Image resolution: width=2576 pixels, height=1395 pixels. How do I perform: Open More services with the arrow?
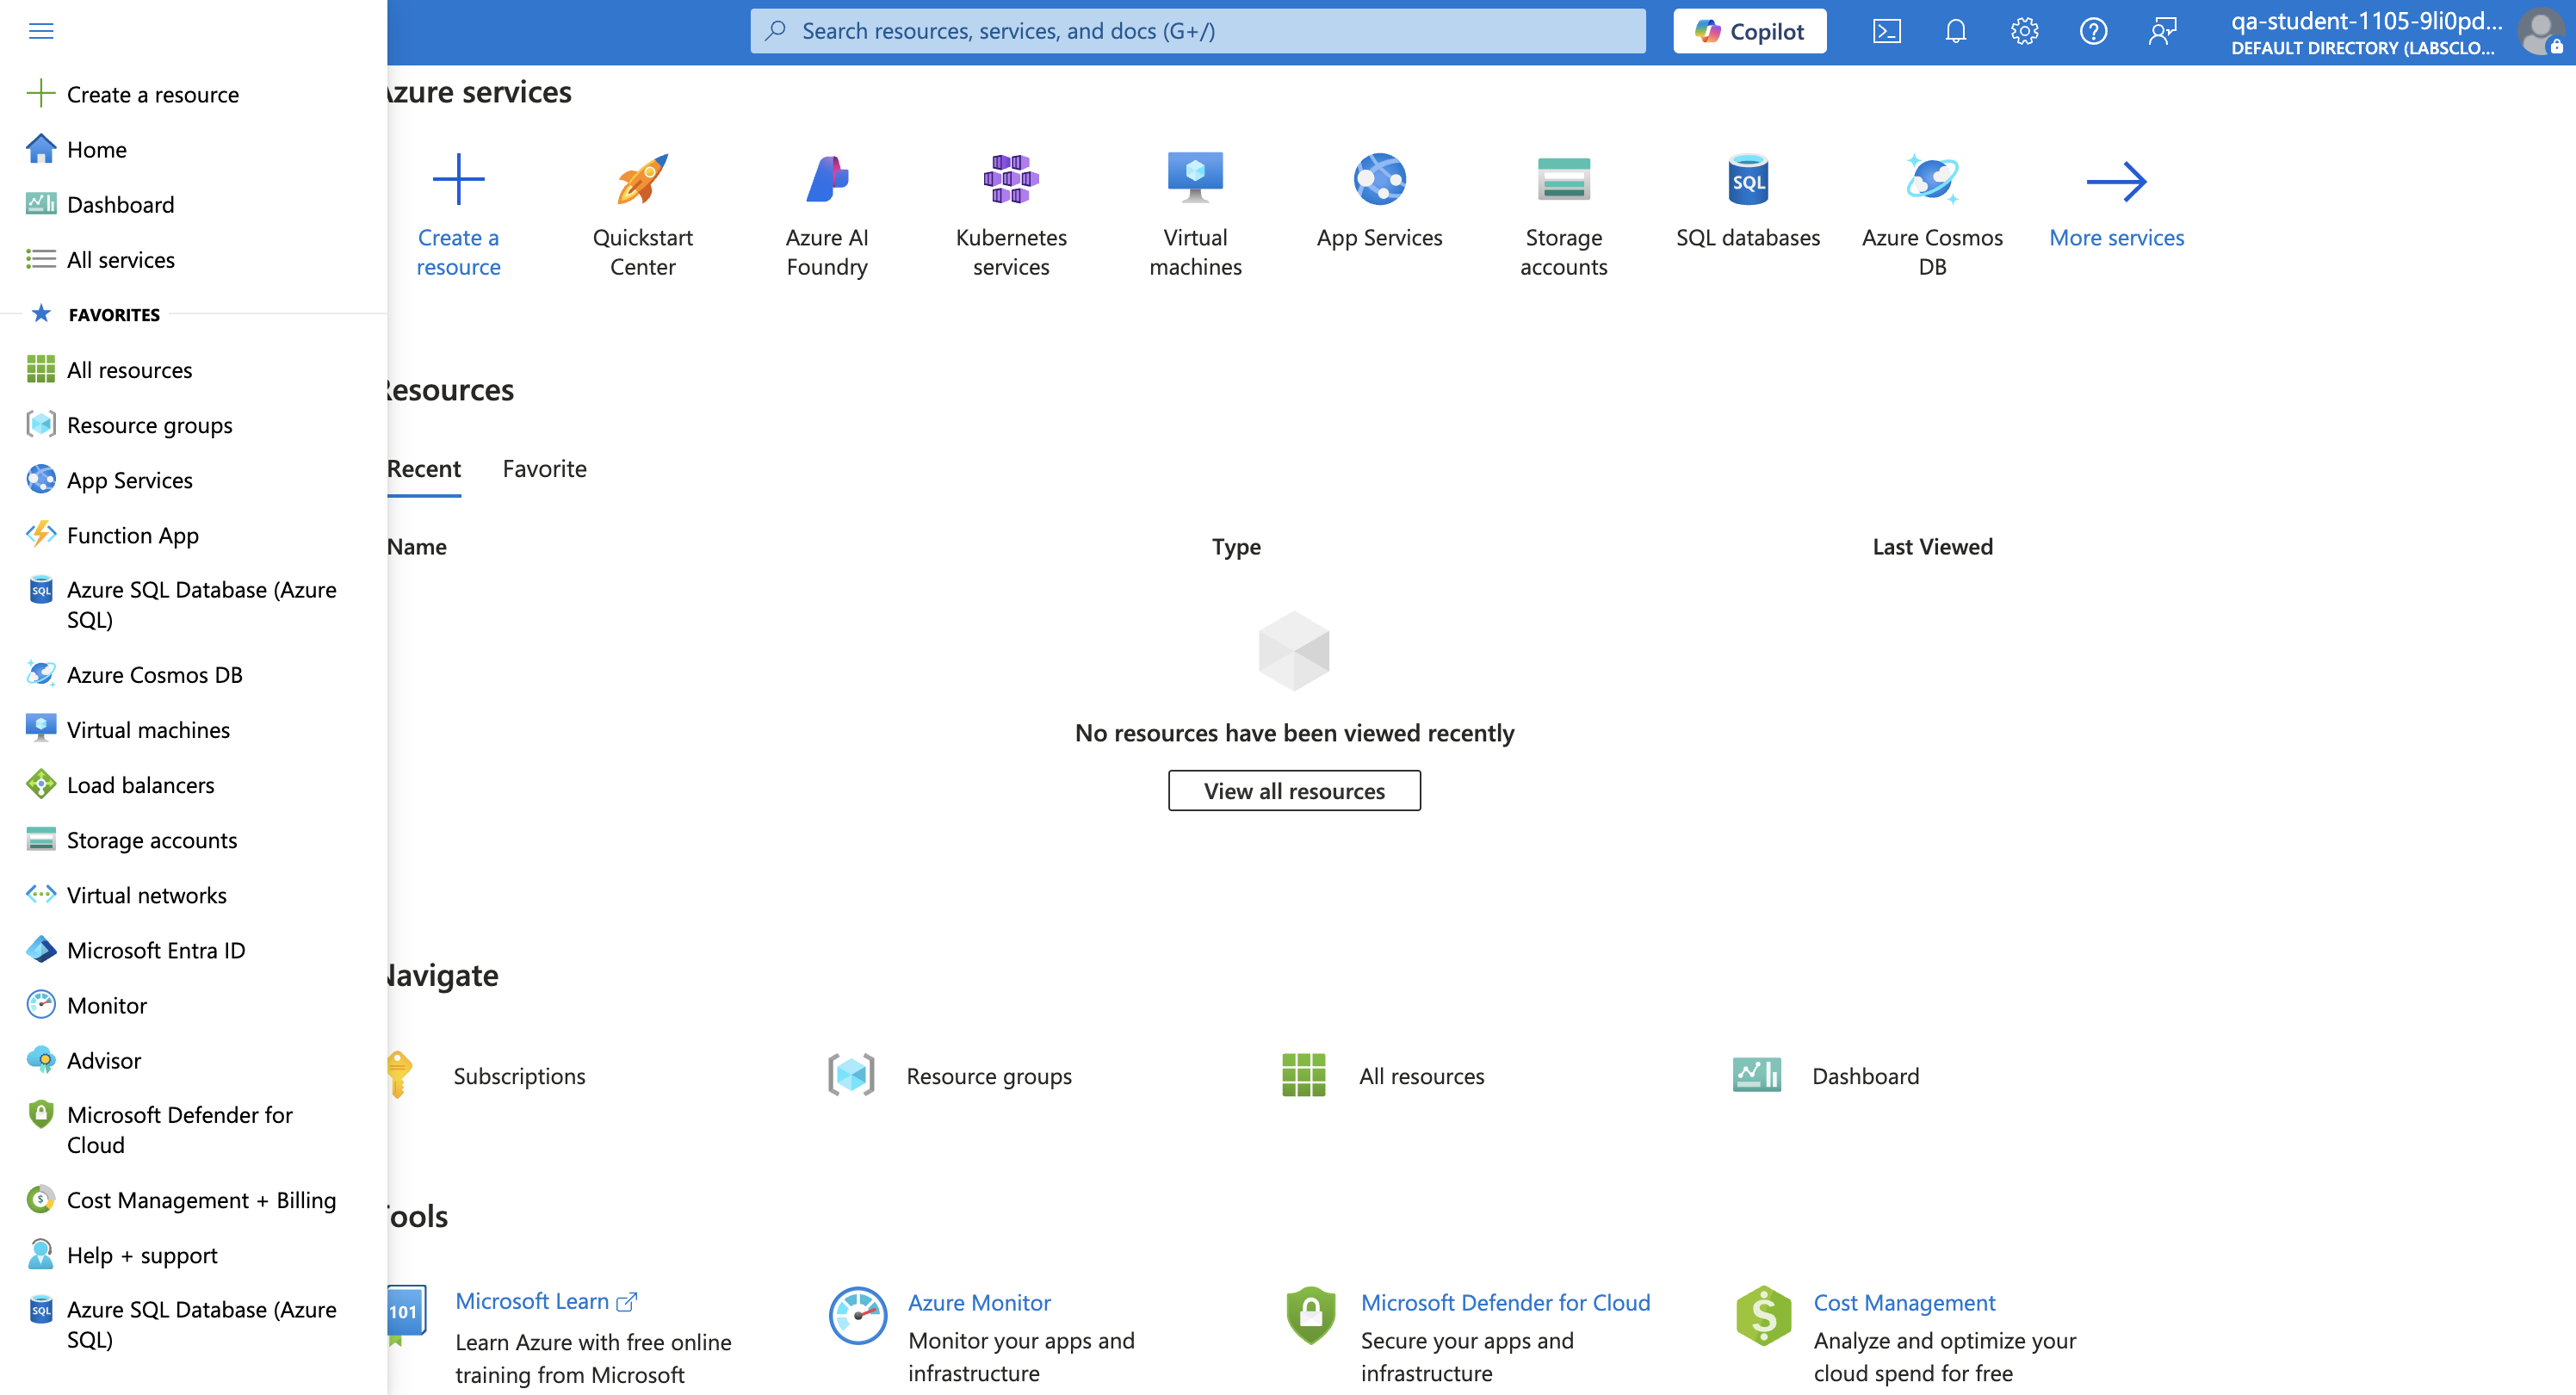click(x=2116, y=200)
